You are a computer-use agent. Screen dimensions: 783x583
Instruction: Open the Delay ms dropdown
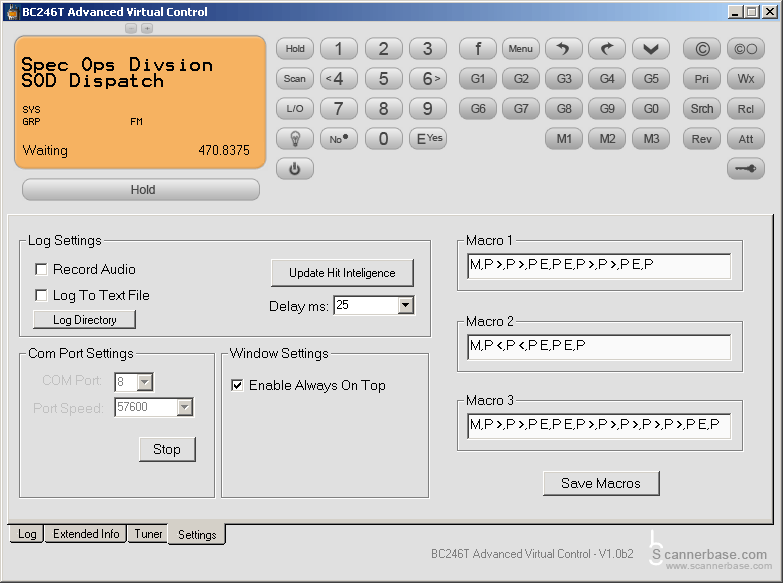[405, 305]
